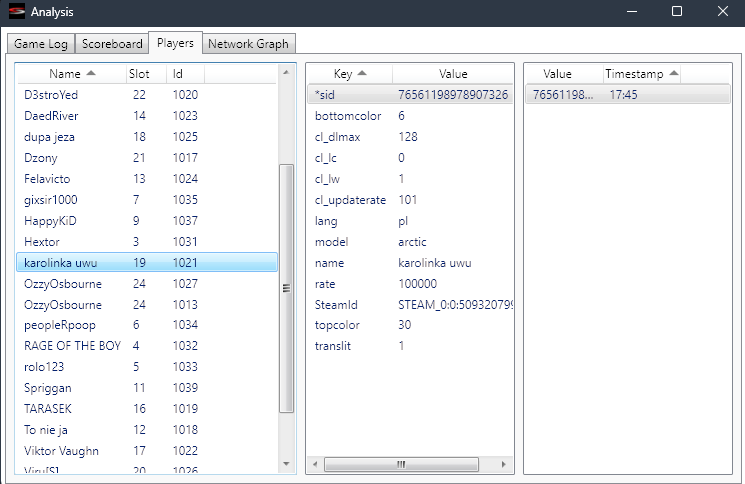Sort players by Id column header
Image resolution: width=745 pixels, height=484 pixels.
pyautogui.click(x=185, y=74)
